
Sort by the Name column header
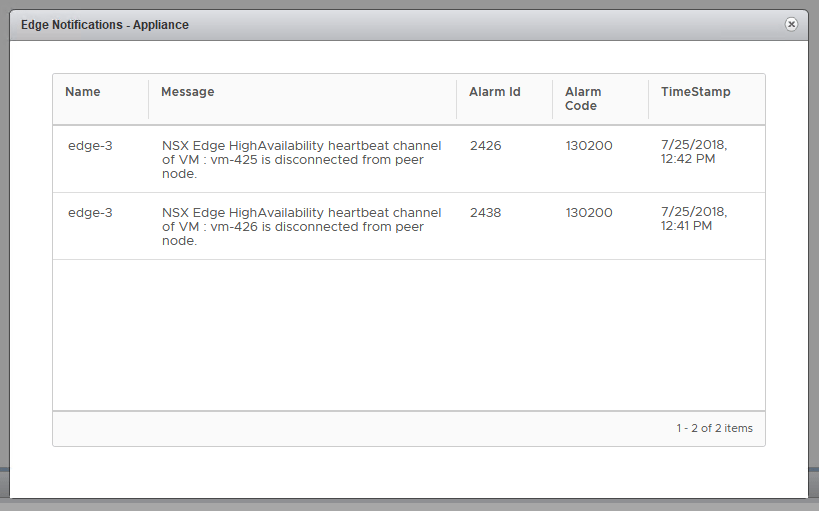83,92
